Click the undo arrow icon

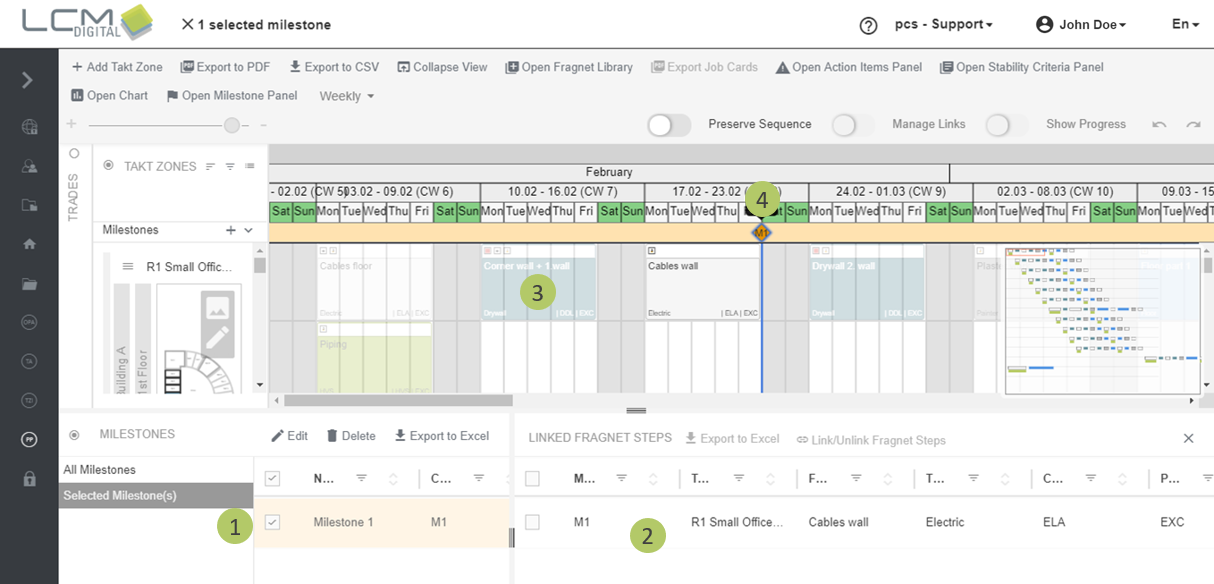coord(1159,125)
